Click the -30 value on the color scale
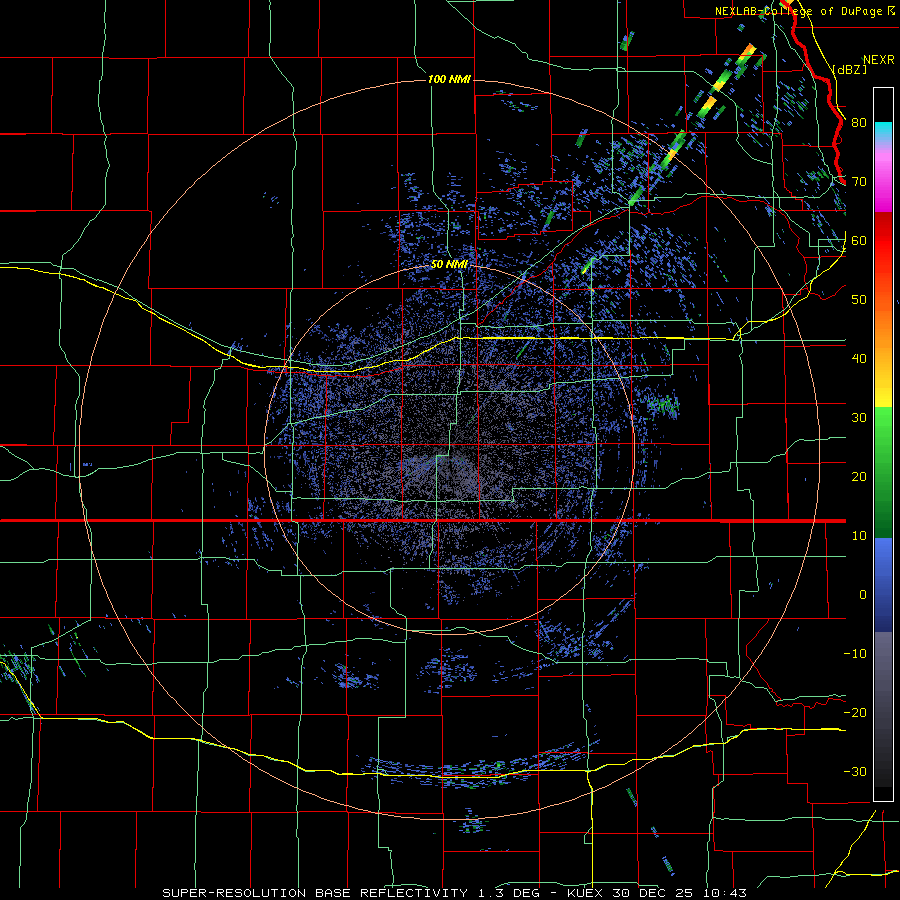This screenshot has height=900, width=900. pyautogui.click(x=855, y=771)
